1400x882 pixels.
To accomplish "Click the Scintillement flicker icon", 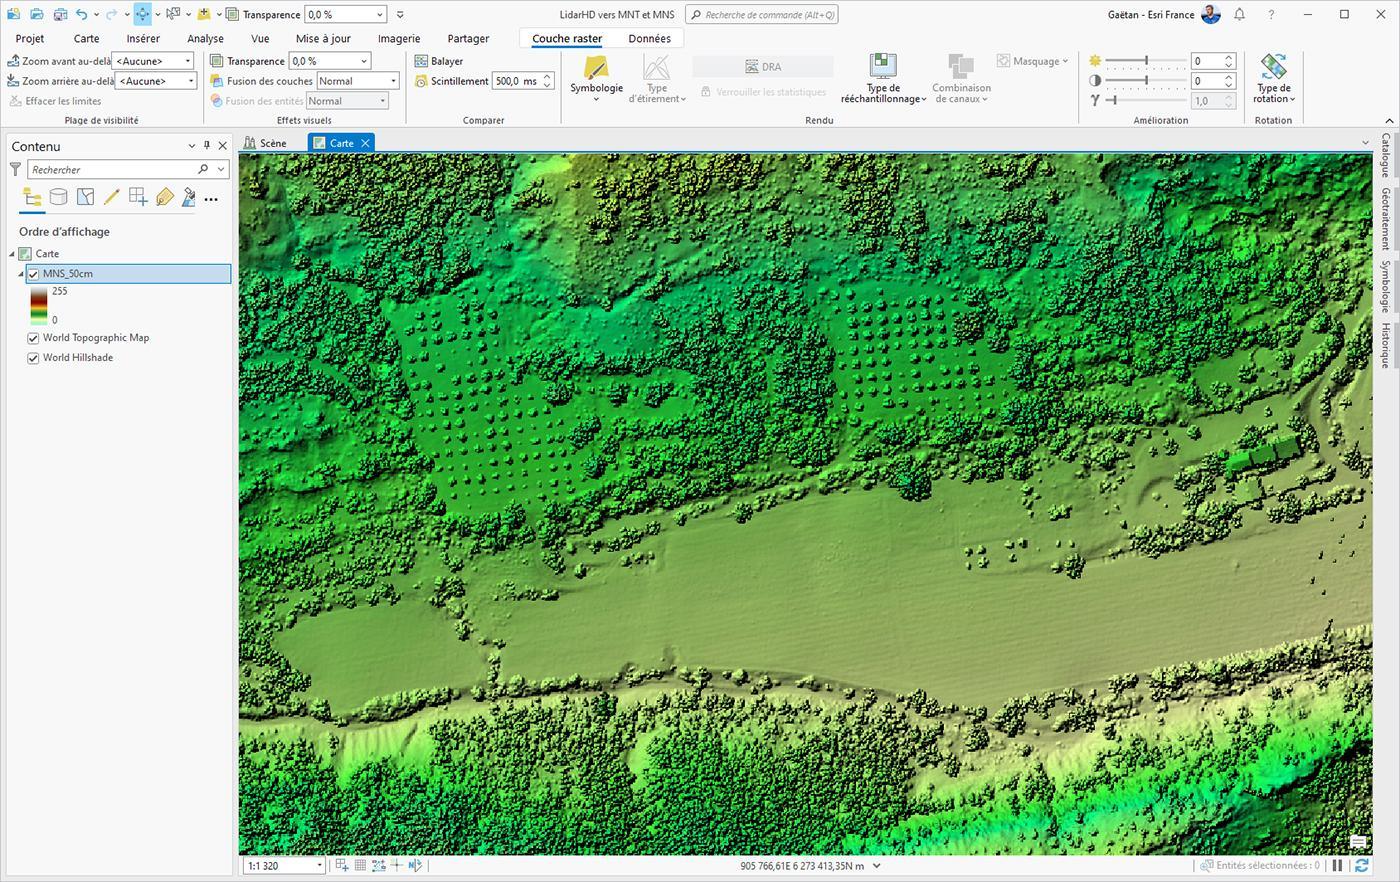I will [421, 81].
